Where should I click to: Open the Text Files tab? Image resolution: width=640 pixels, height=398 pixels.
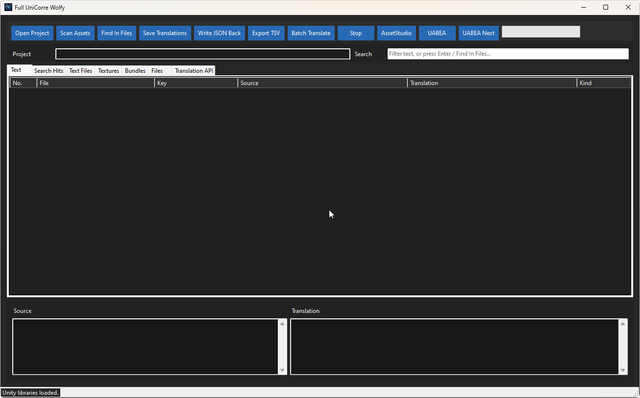(x=80, y=71)
